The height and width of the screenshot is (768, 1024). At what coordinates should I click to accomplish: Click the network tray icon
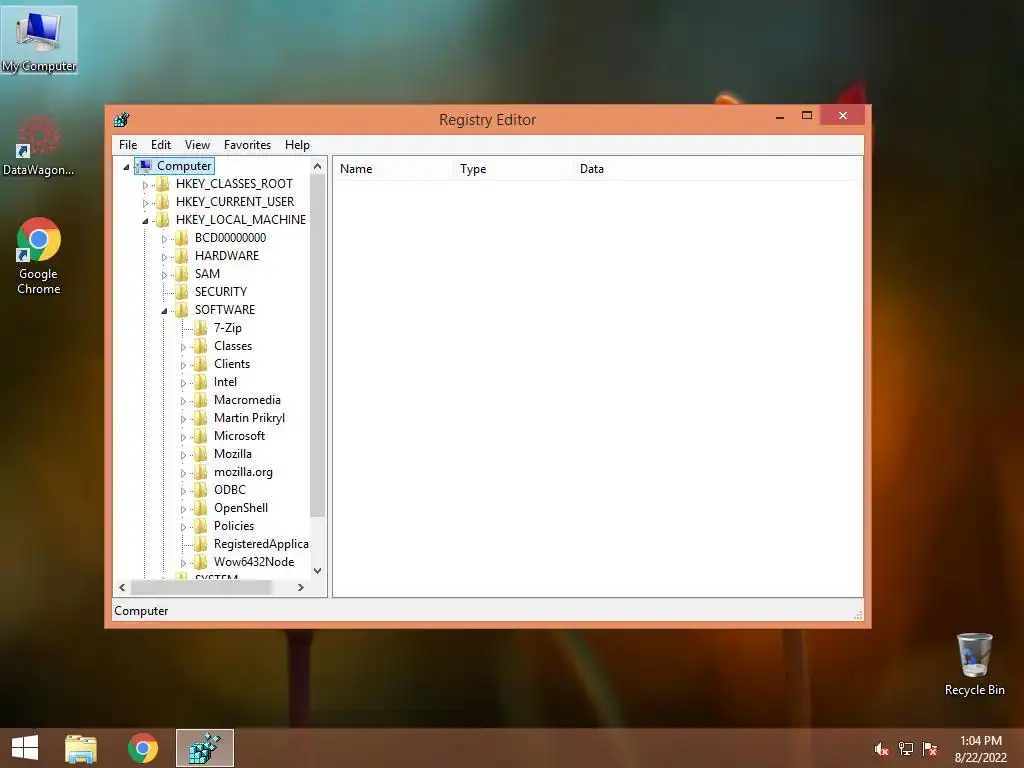click(906, 749)
